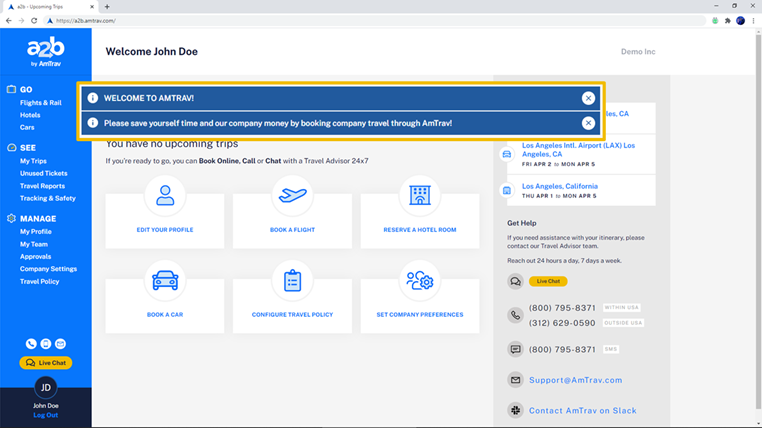Screen dimensions: 762x428
Task: Dismiss the Welcome to AmTrav banner
Action: [x=588, y=98]
